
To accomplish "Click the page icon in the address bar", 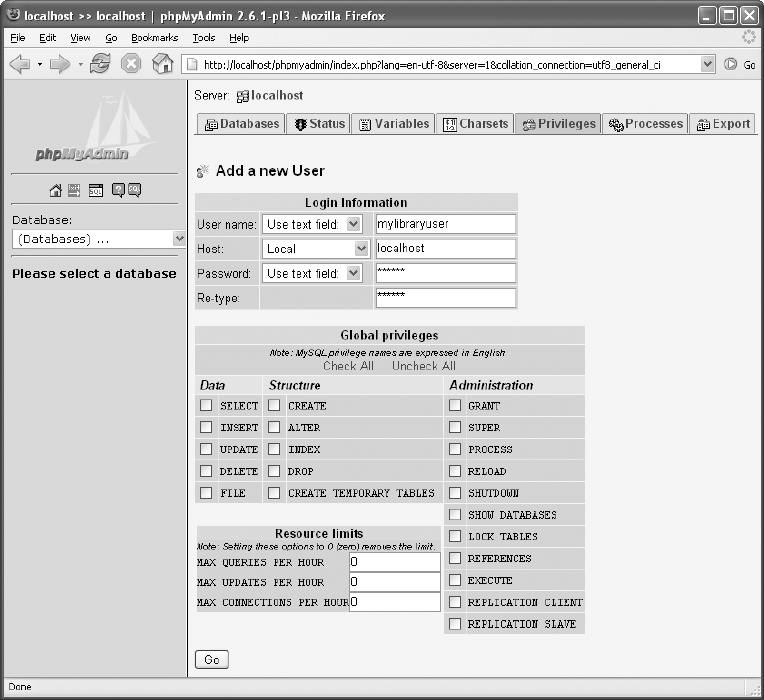I will click(x=193, y=64).
